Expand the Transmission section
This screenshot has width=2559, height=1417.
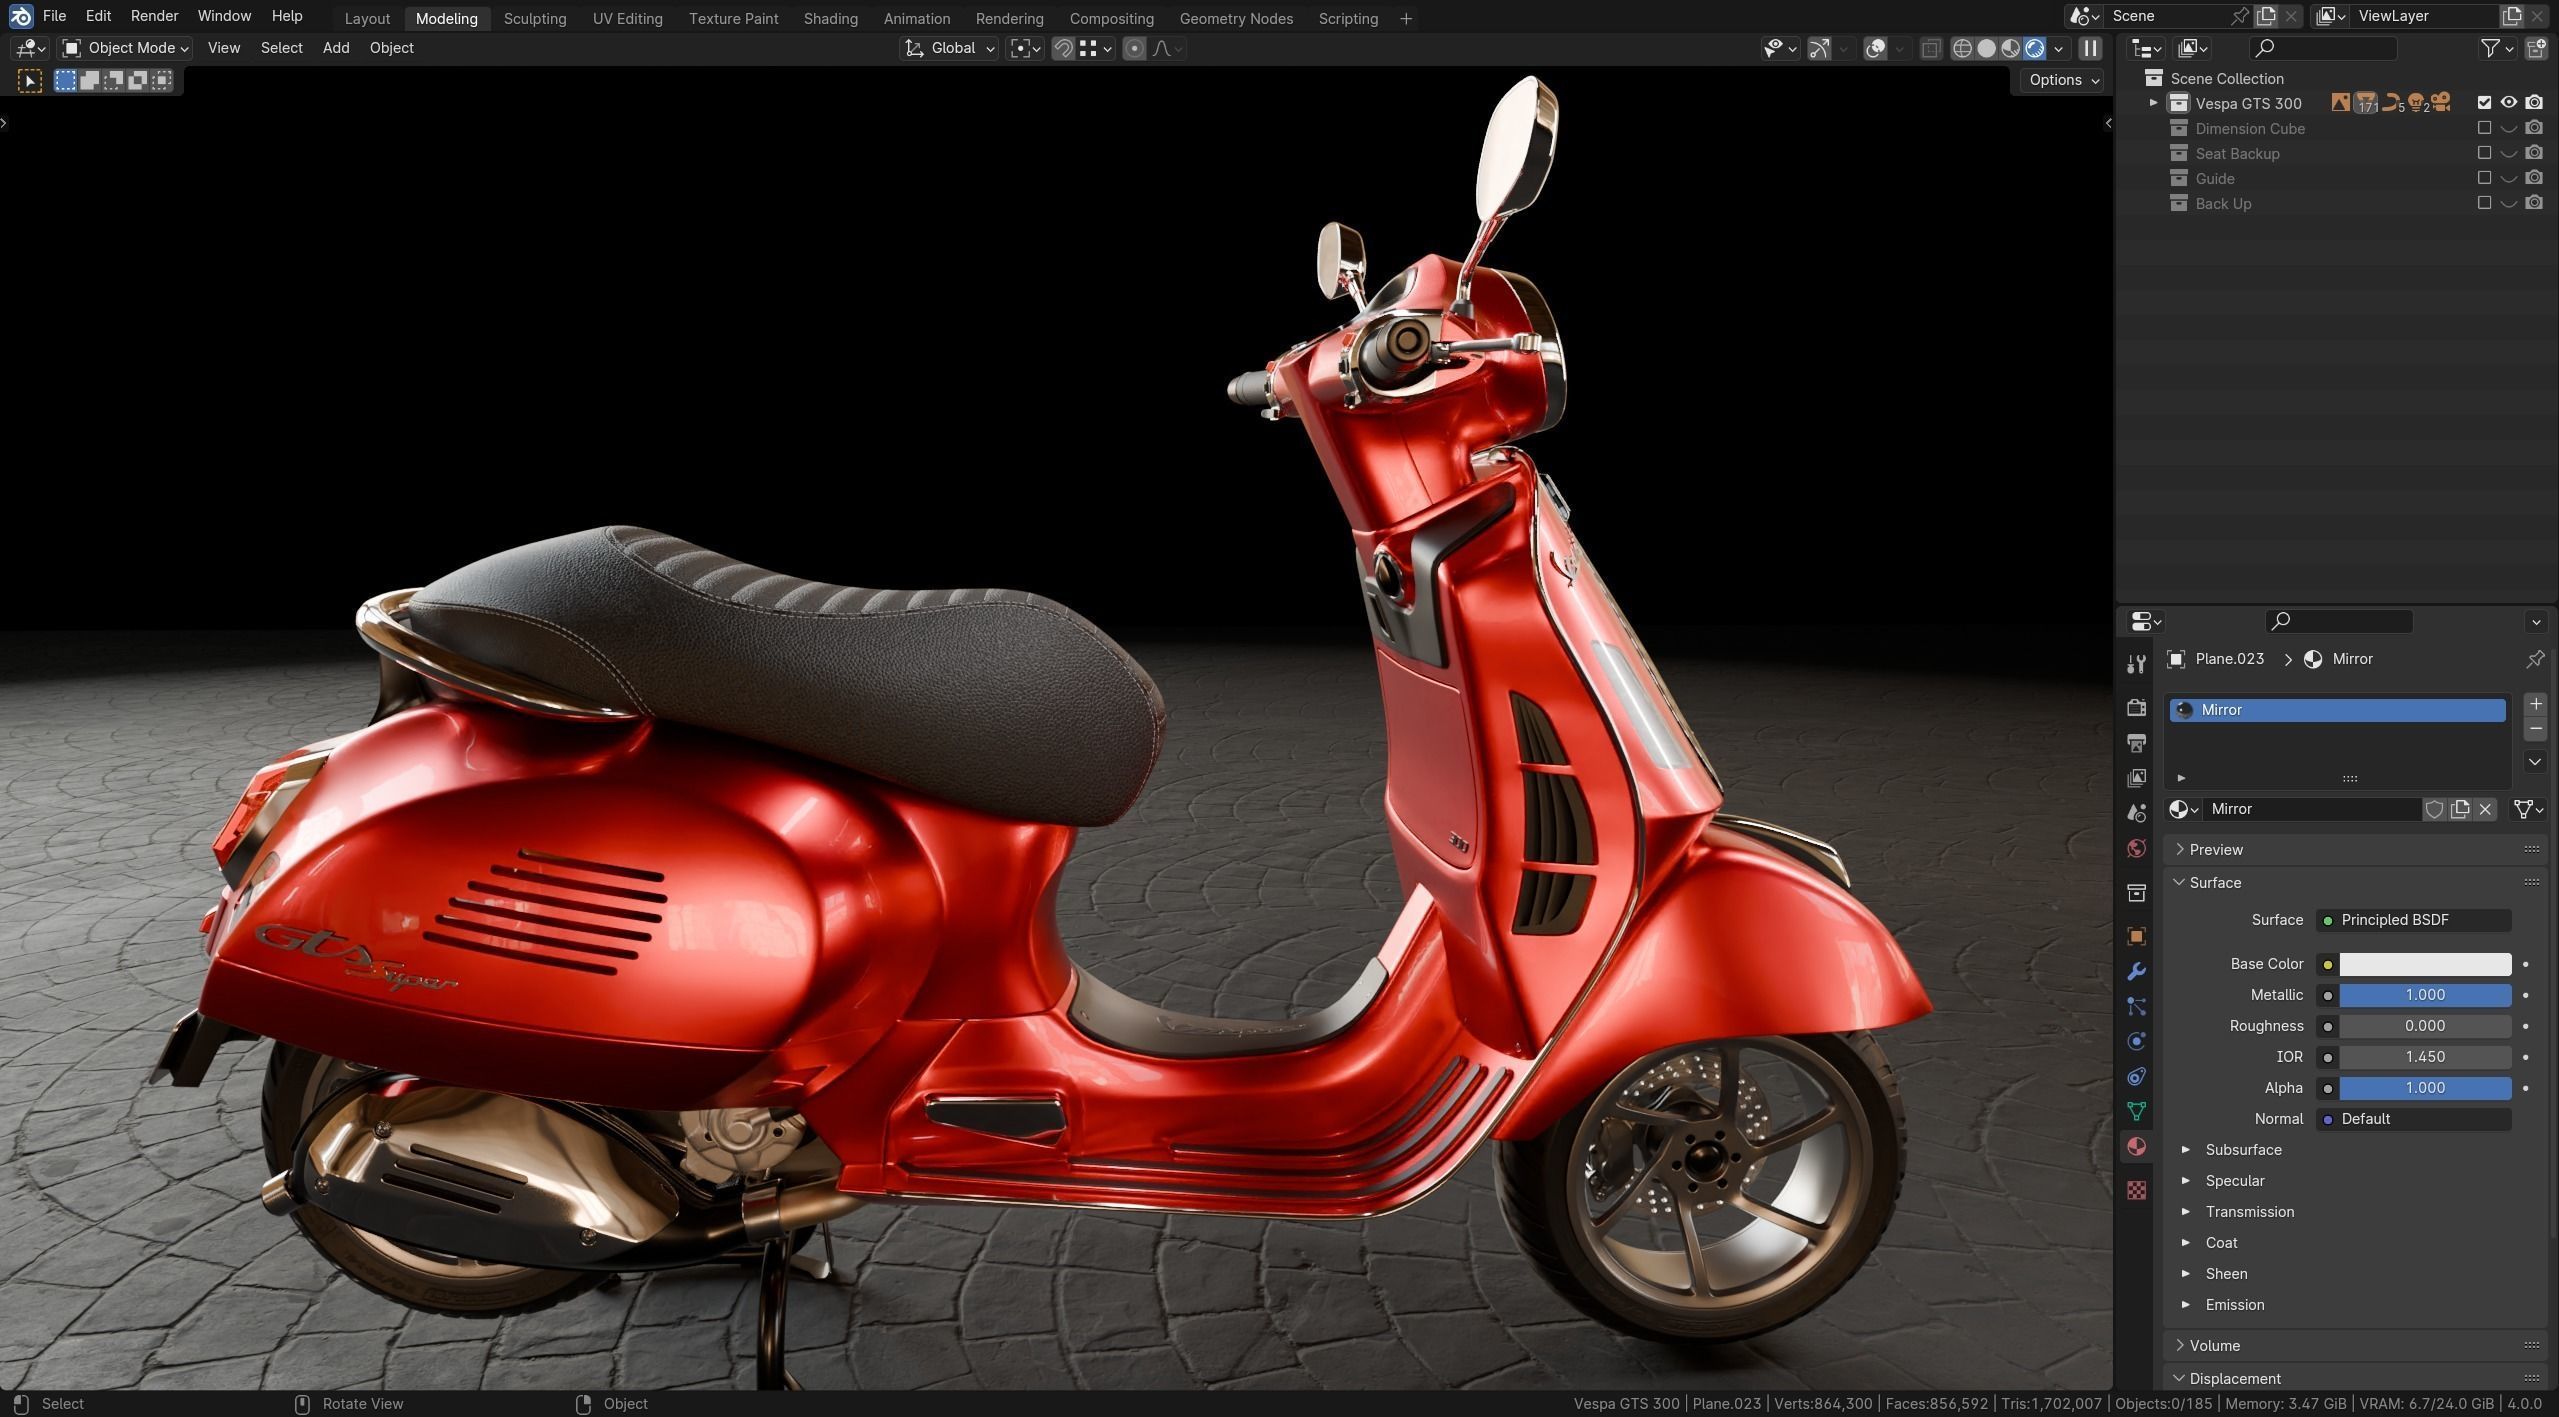pos(2249,1212)
